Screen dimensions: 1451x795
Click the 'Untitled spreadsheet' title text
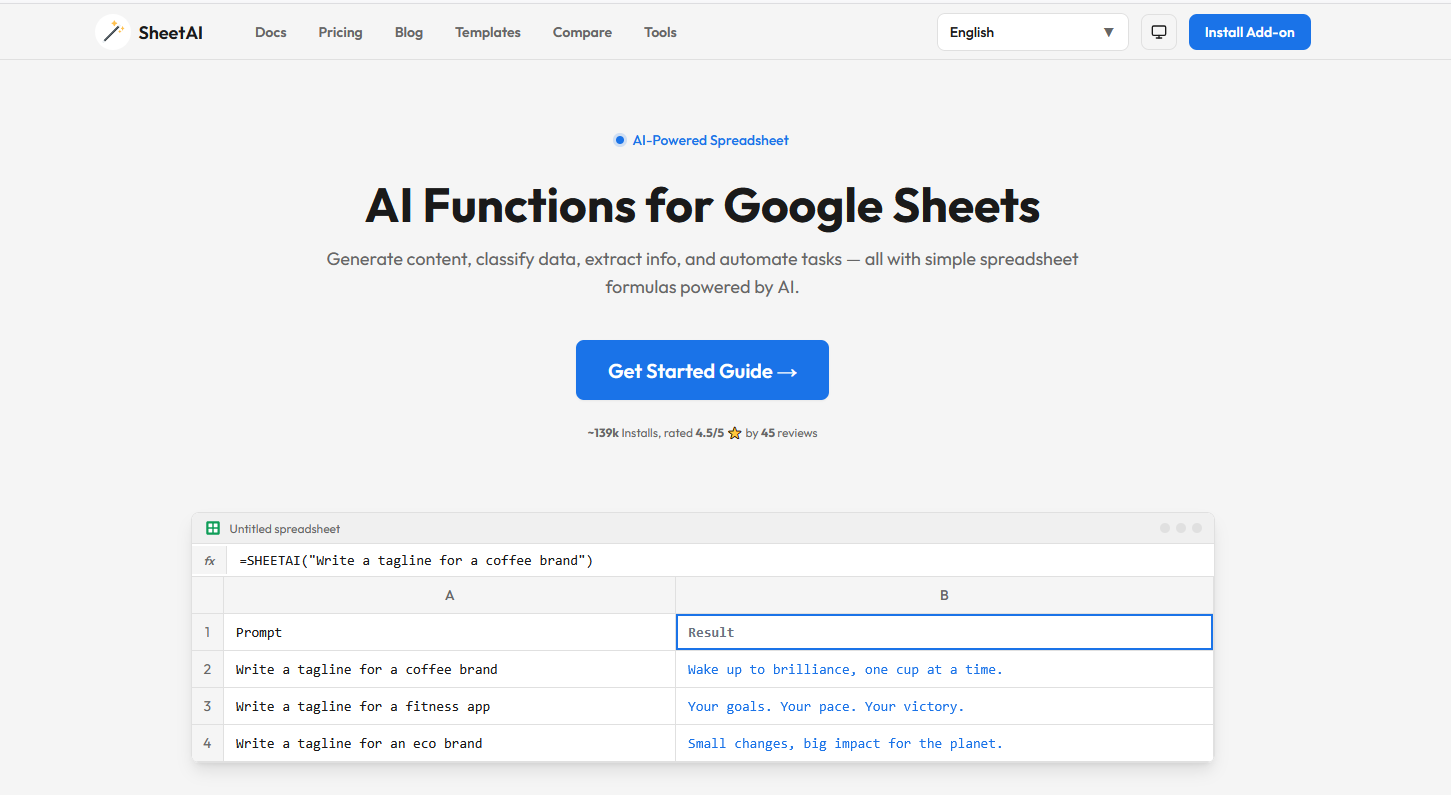click(x=285, y=529)
